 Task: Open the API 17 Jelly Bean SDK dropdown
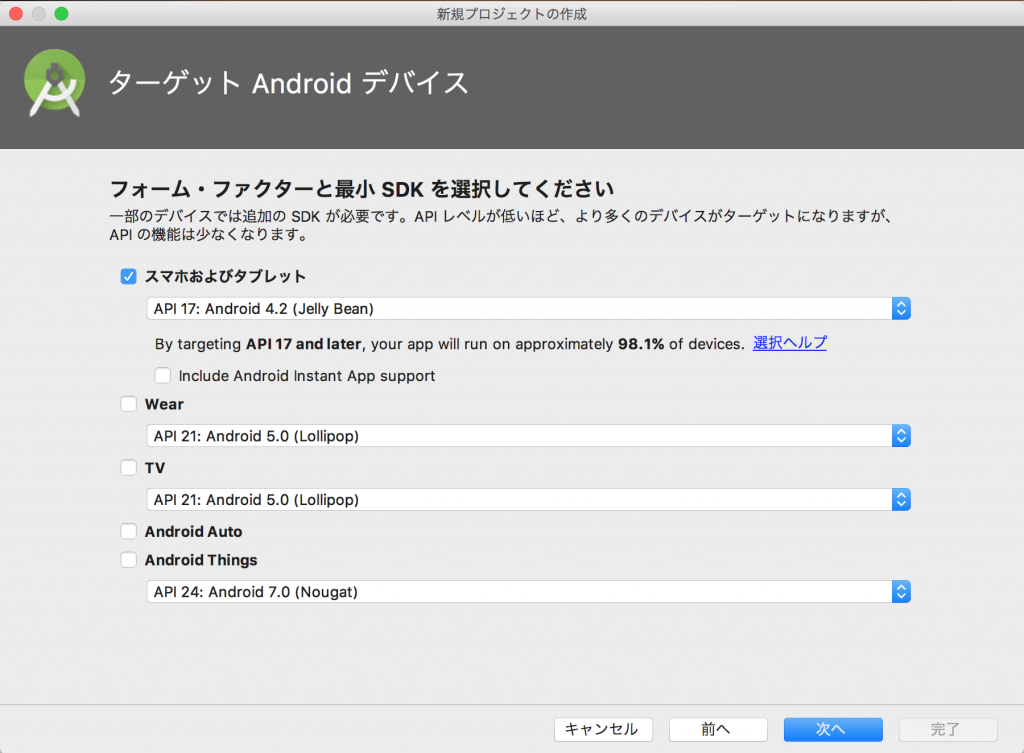[x=528, y=308]
